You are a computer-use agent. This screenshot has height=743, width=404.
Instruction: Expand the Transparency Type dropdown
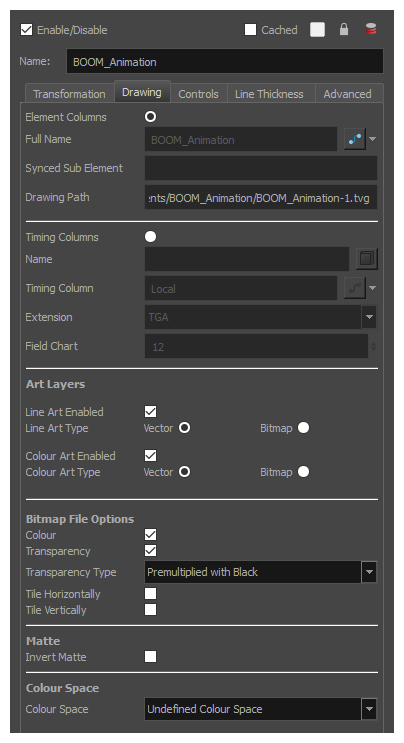pyautogui.click(x=369, y=572)
